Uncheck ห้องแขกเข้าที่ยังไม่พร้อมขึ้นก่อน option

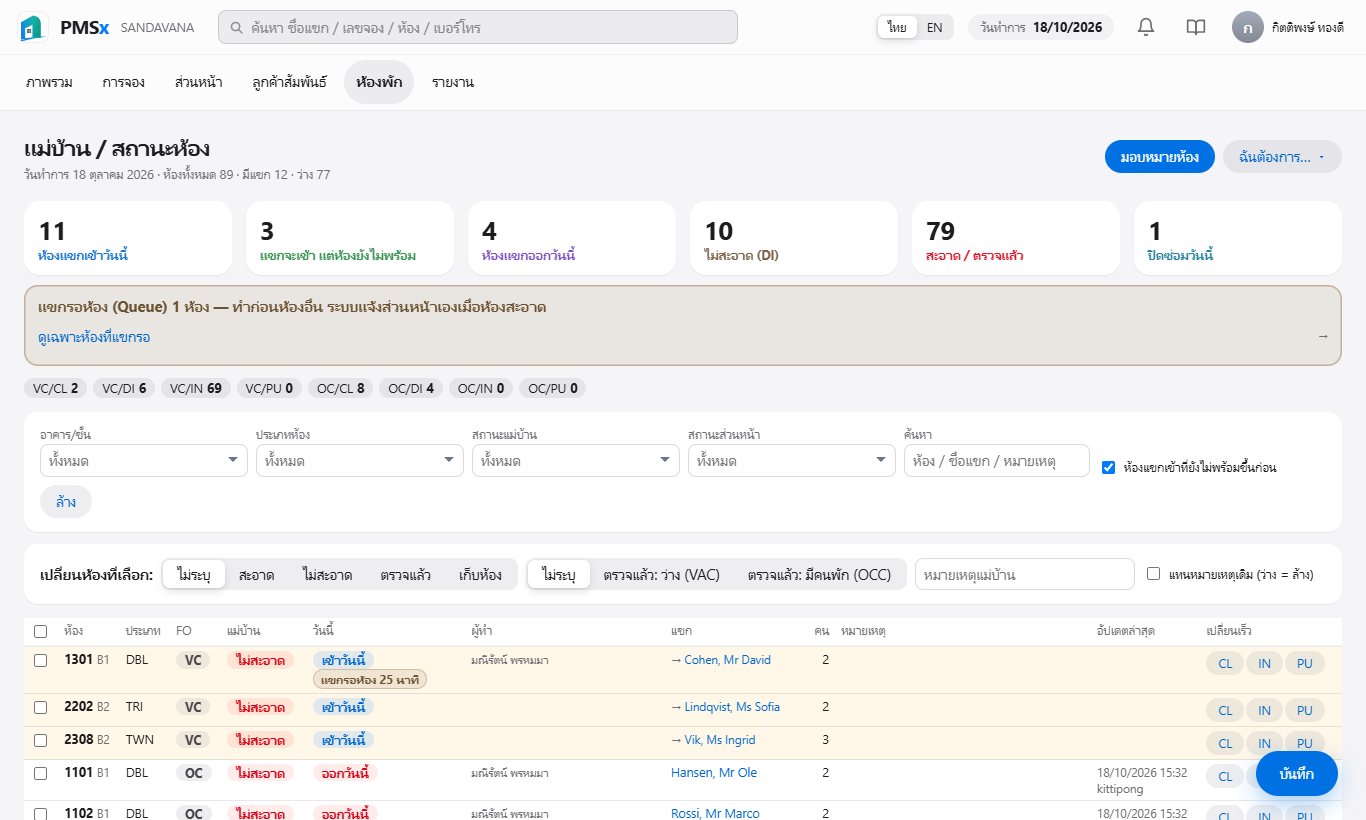(x=1108, y=467)
